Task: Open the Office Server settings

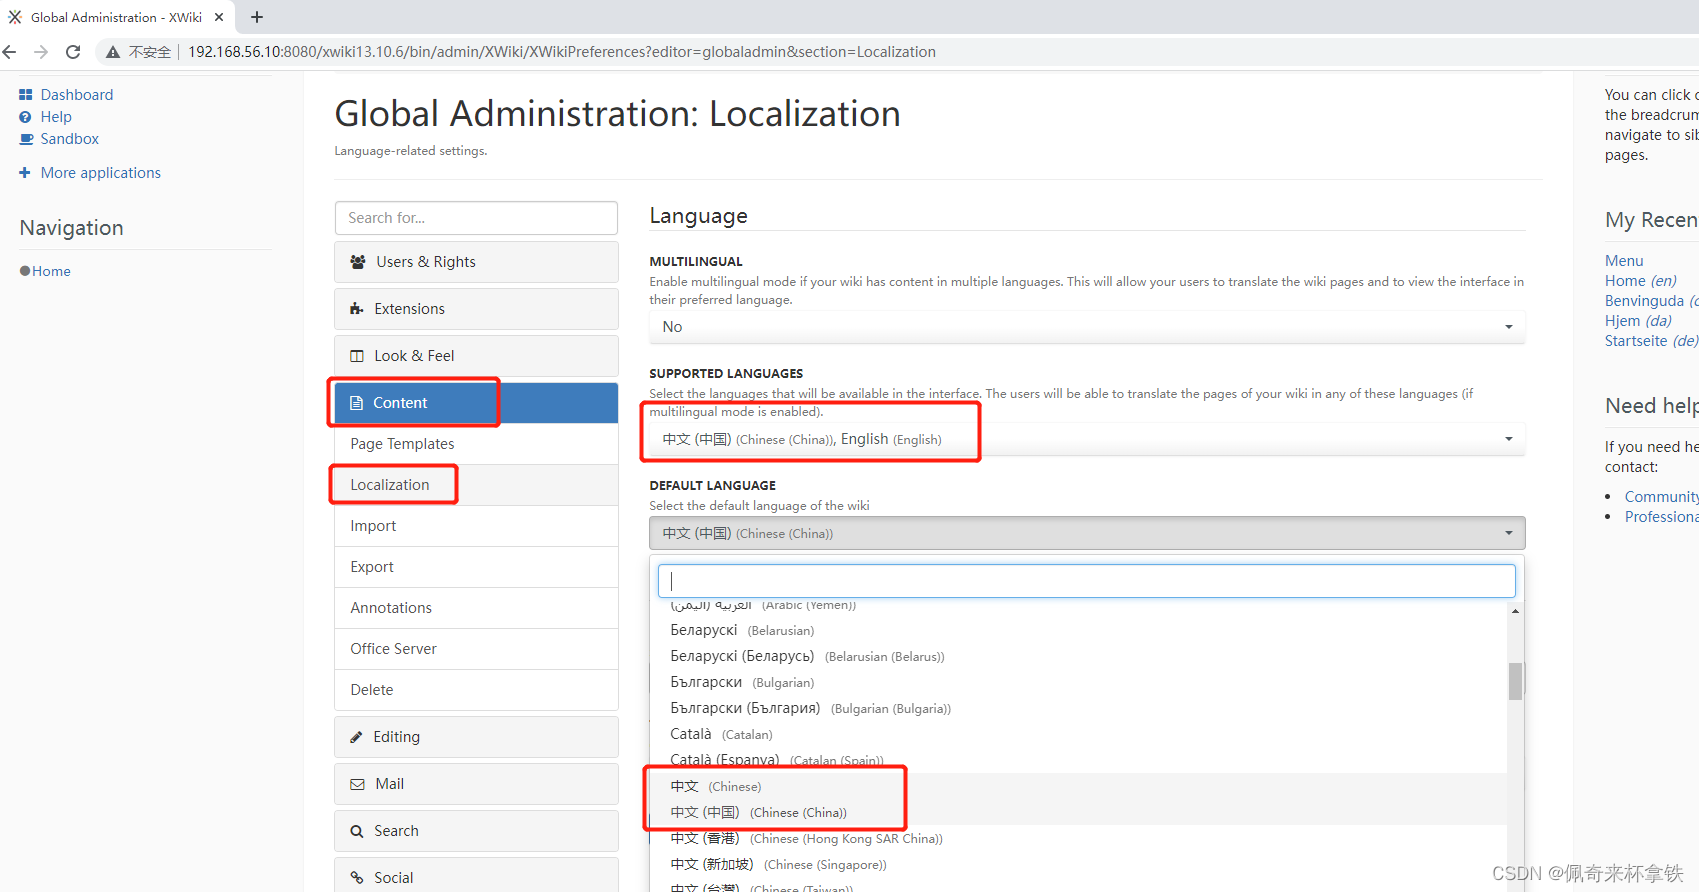Action: point(476,649)
